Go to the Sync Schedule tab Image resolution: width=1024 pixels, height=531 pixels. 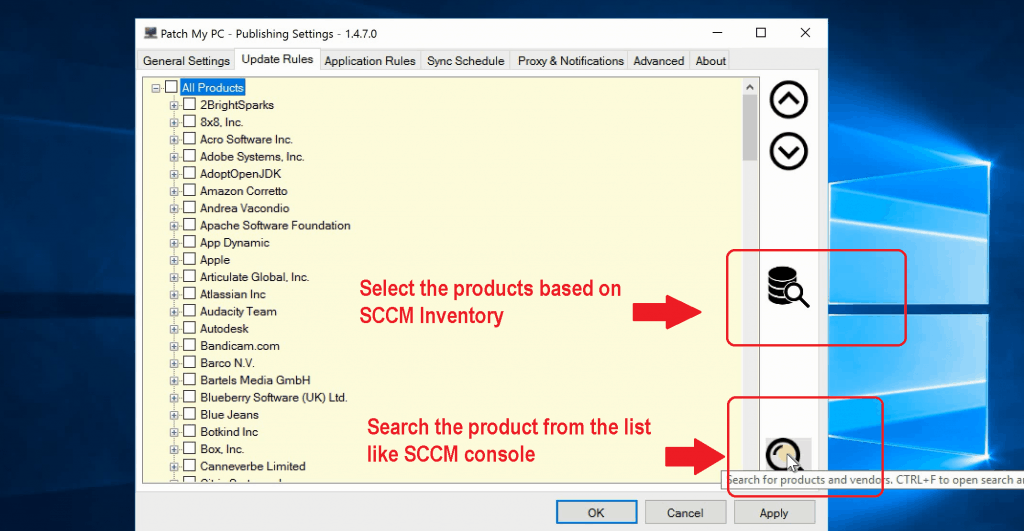(466, 61)
